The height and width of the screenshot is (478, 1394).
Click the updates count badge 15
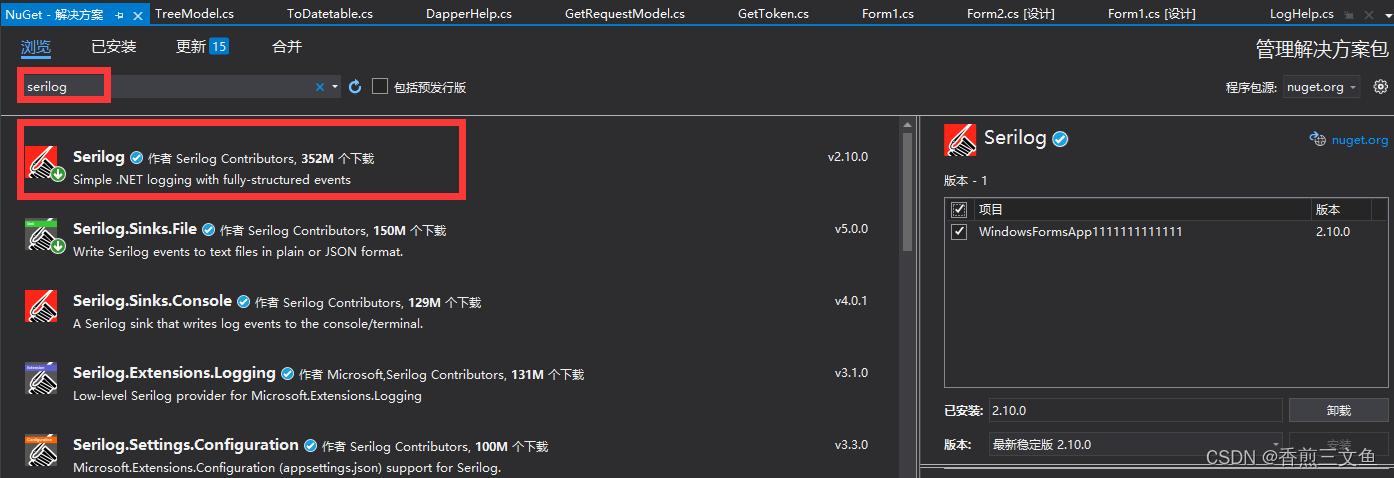[x=219, y=47]
